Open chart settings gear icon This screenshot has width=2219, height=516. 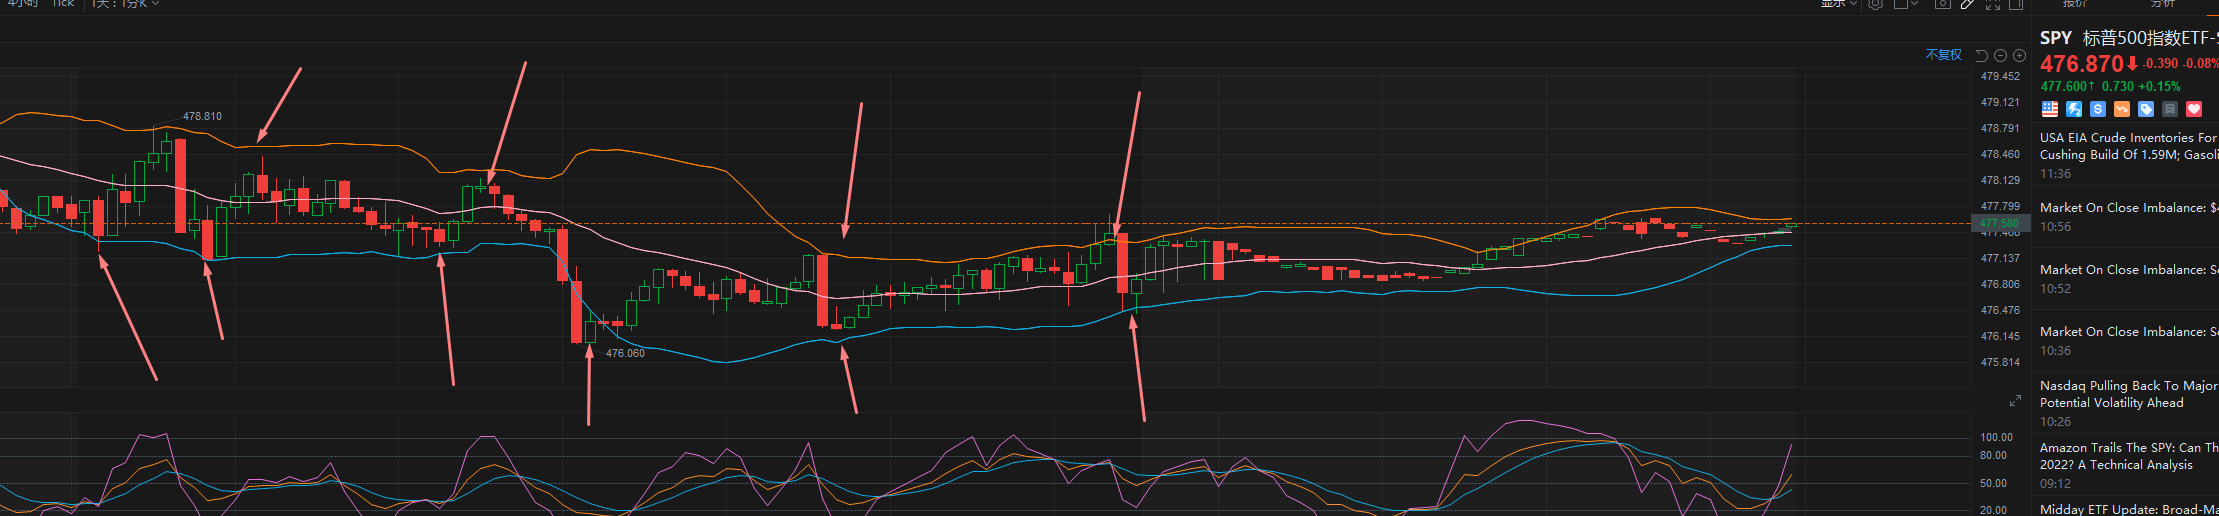click(1875, 3)
